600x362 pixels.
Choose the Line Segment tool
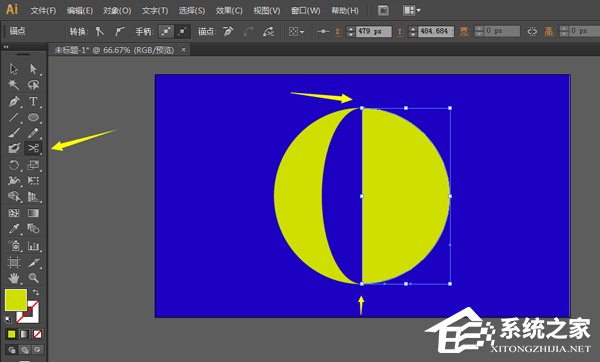pos(14,117)
